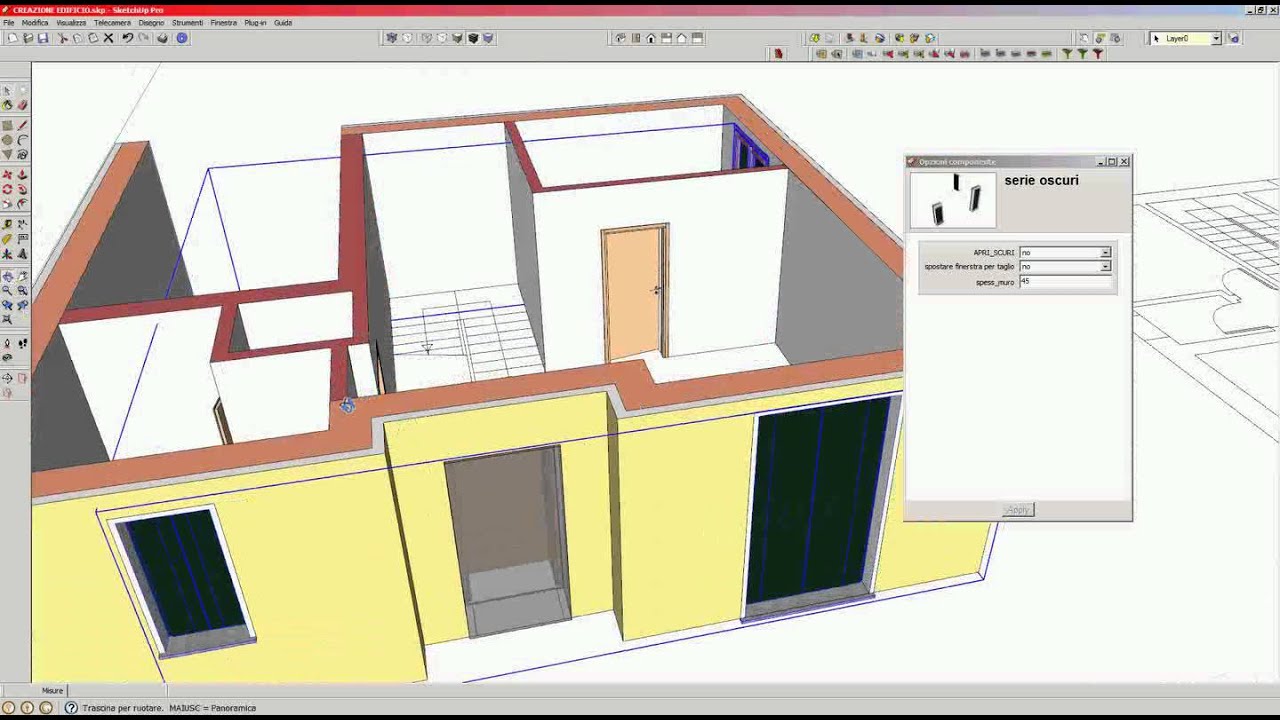Choose the Rotate tool
Image resolution: width=1280 pixels, height=720 pixels.
[x=7, y=188]
